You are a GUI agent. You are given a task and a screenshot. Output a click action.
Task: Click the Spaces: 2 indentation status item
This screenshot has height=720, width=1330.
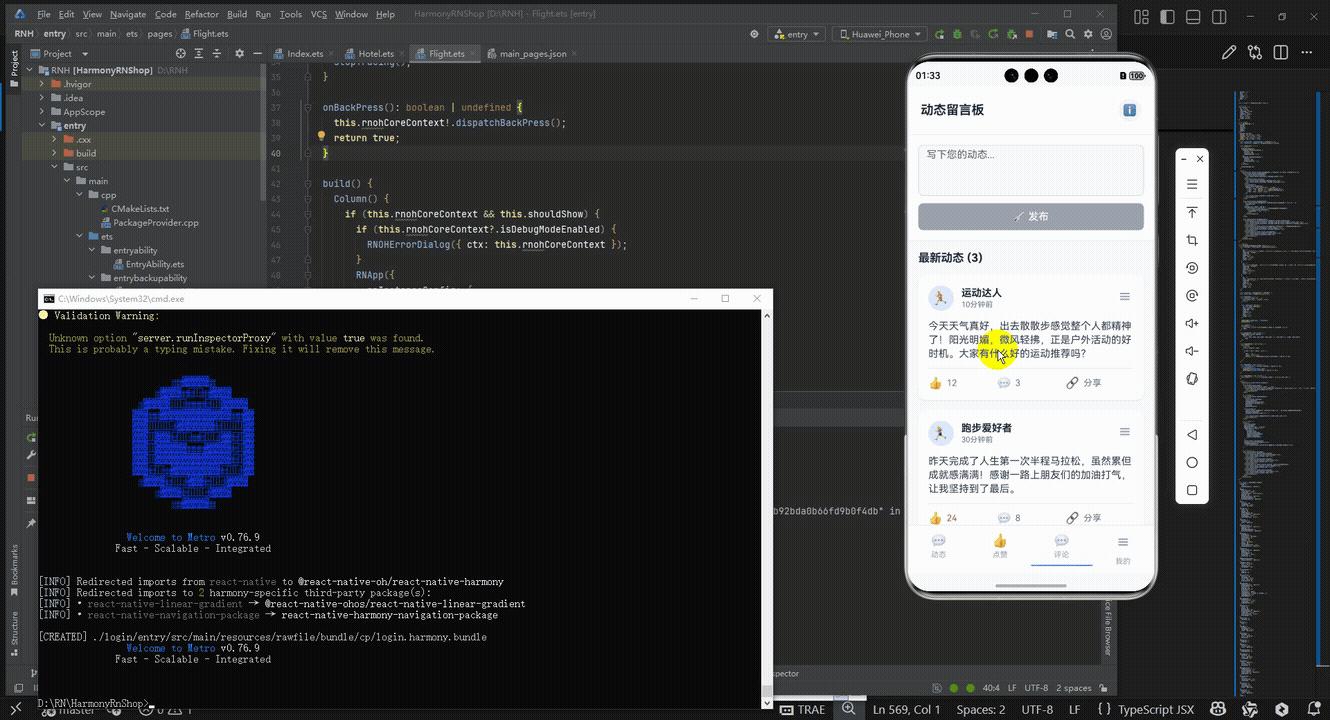pos(981,709)
